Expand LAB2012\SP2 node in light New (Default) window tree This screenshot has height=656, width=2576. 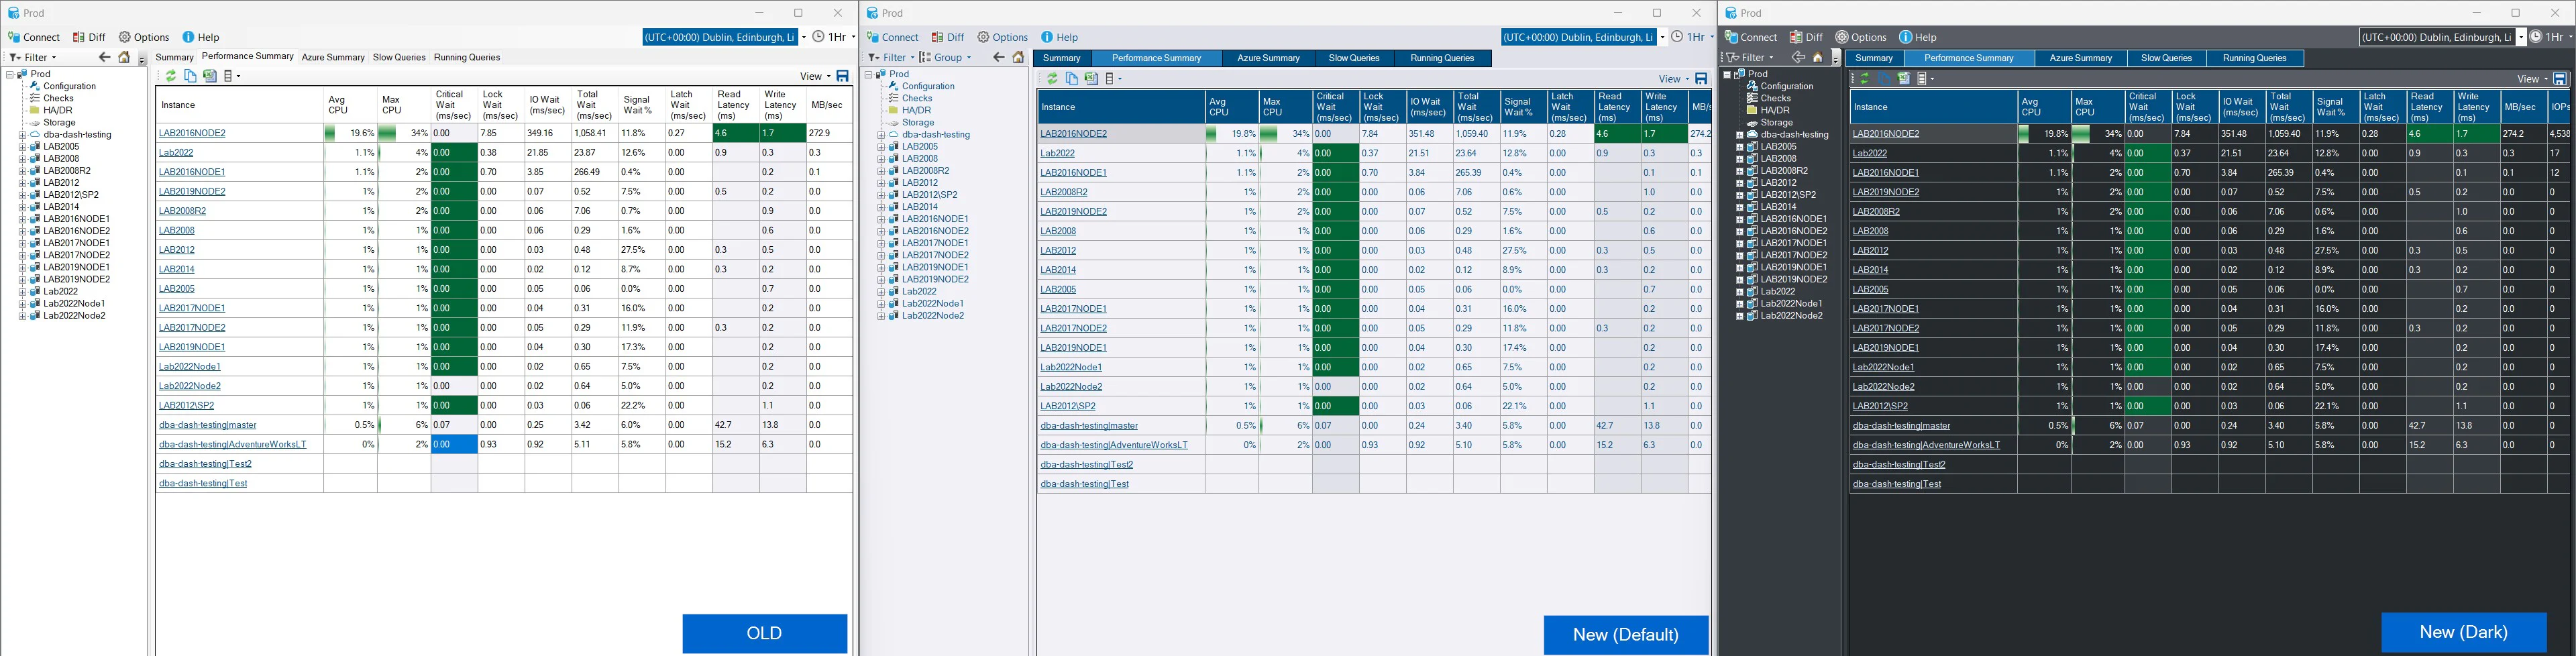pos(881,195)
